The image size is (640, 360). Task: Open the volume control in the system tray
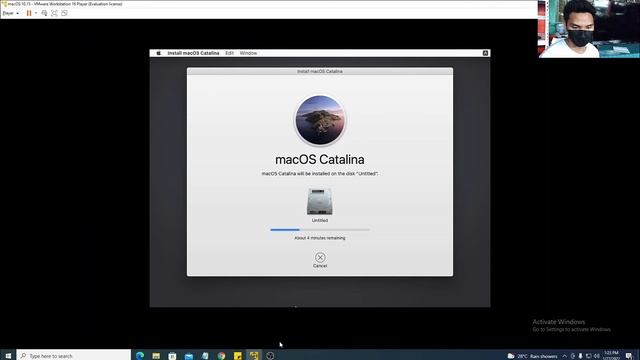click(x=596, y=356)
